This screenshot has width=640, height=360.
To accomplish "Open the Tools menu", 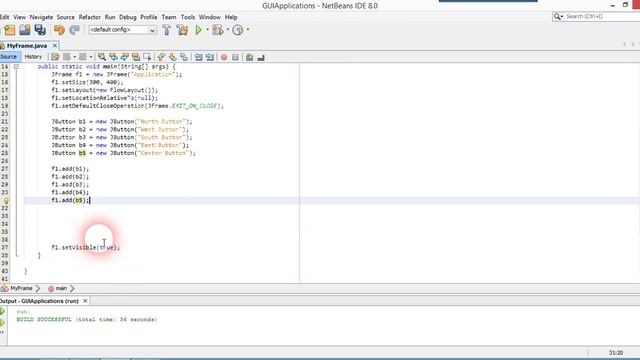I will pyautogui.click(x=188, y=17).
